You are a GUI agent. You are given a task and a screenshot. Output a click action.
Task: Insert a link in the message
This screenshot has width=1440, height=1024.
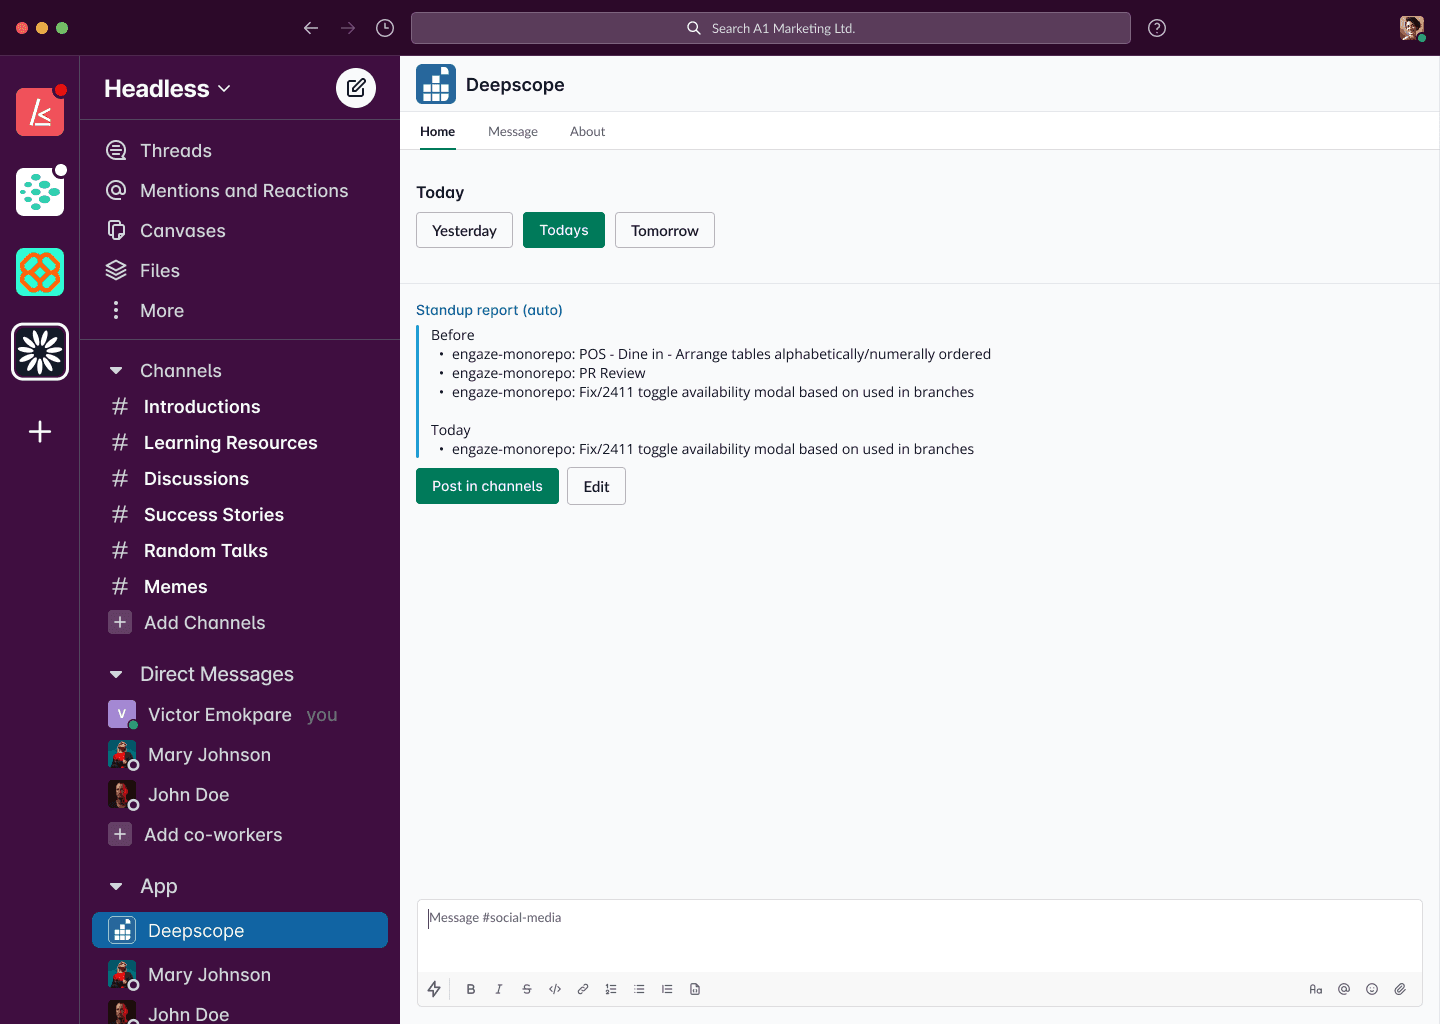coord(583,989)
